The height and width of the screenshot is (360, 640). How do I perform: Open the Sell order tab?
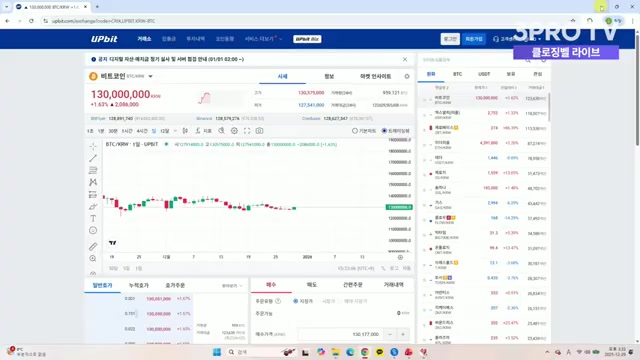[311, 284]
